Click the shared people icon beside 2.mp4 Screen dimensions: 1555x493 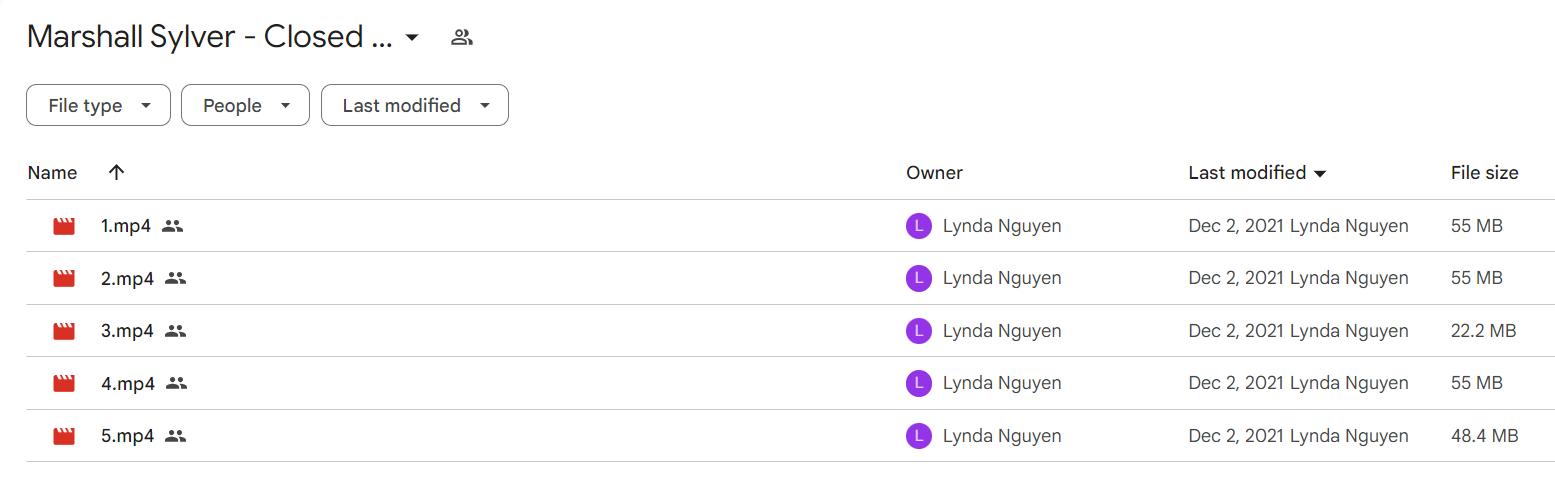[x=176, y=279]
